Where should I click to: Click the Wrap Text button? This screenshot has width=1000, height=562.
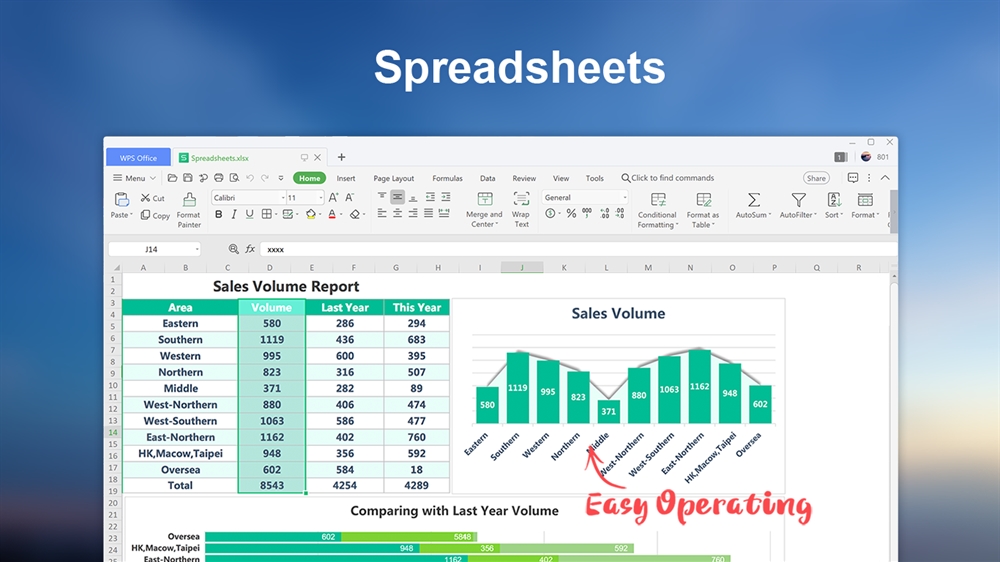coord(521,210)
